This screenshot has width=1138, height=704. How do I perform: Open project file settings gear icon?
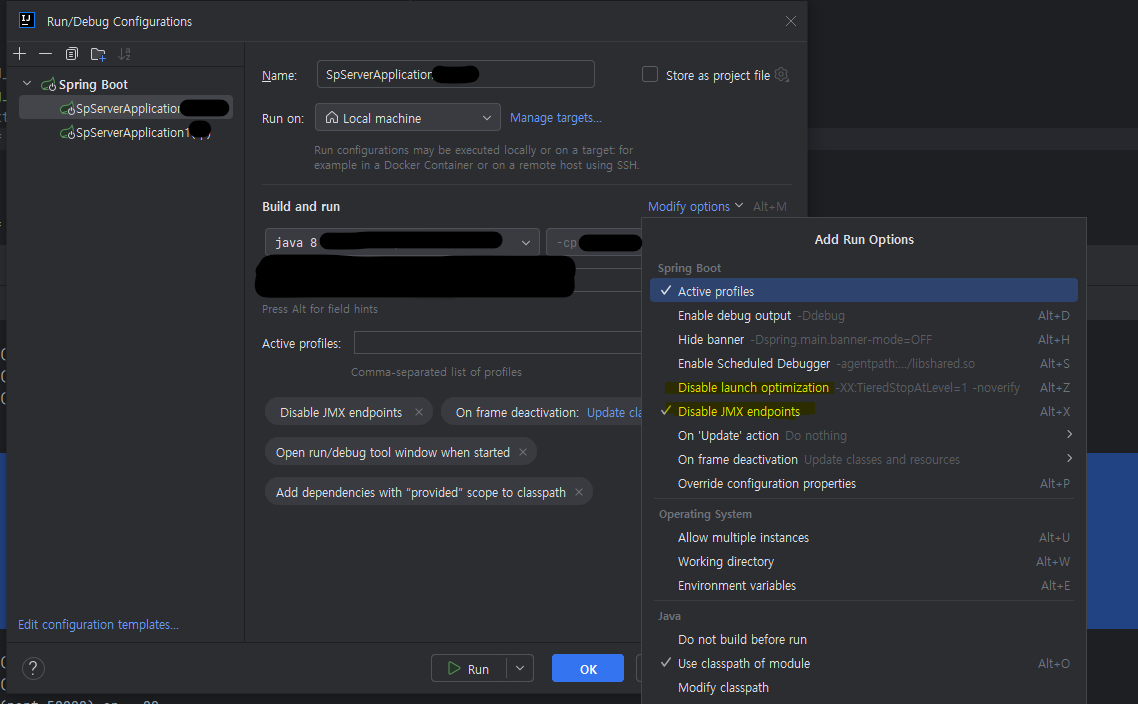pos(782,75)
